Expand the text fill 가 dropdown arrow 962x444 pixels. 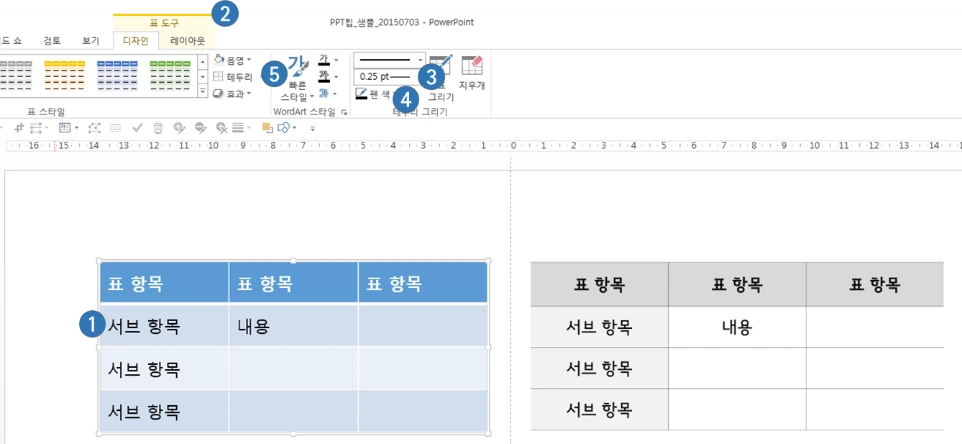pos(336,60)
